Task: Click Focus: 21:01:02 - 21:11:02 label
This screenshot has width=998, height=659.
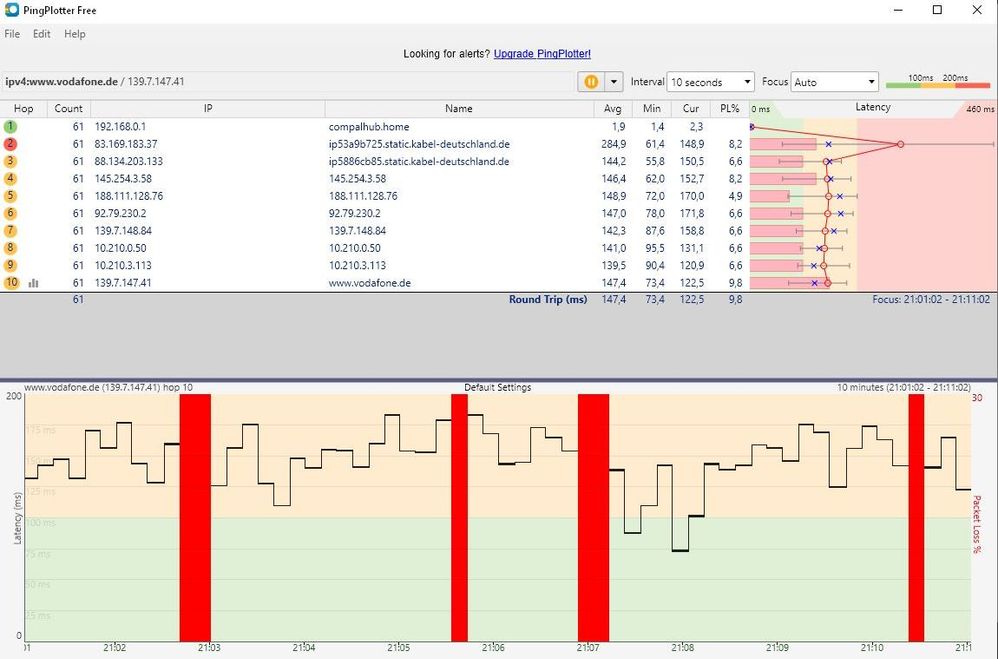Action: pos(931,299)
